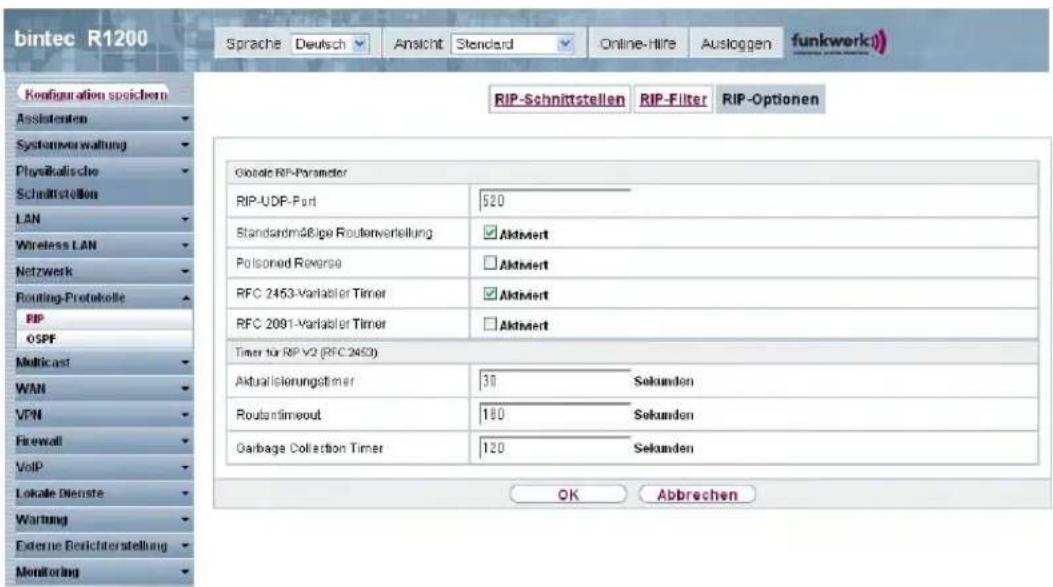This screenshot has height=587, width=1053.
Task: Open the Sprache language dropdown
Action: 330,44
